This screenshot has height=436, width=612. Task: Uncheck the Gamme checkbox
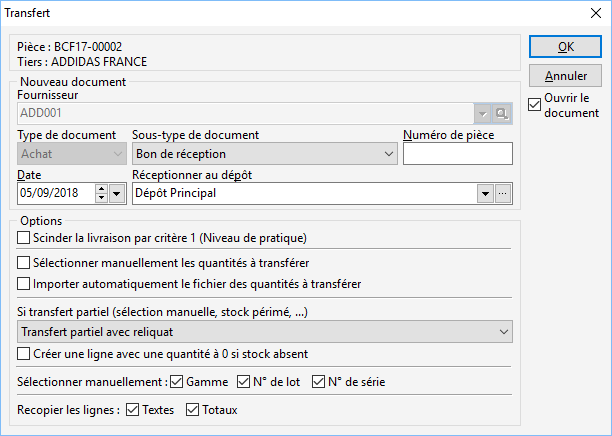(177, 382)
